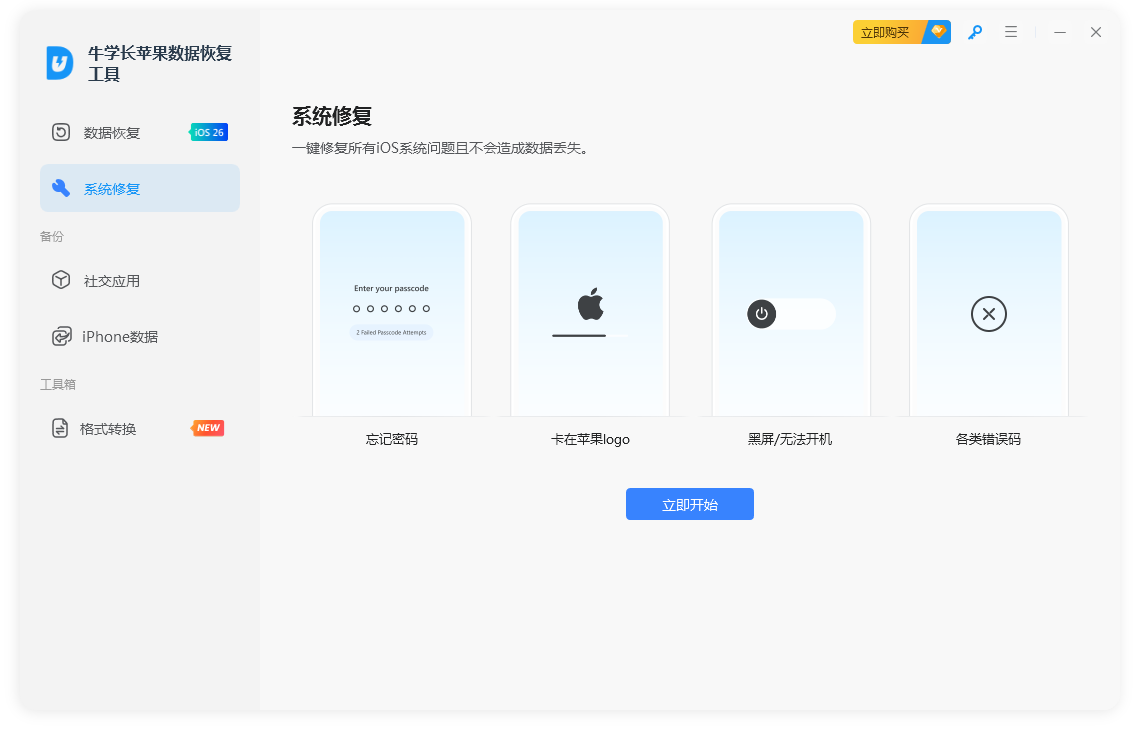This screenshot has width=1141, height=741.
Task: Click the blue key register icon
Action: click(974, 32)
